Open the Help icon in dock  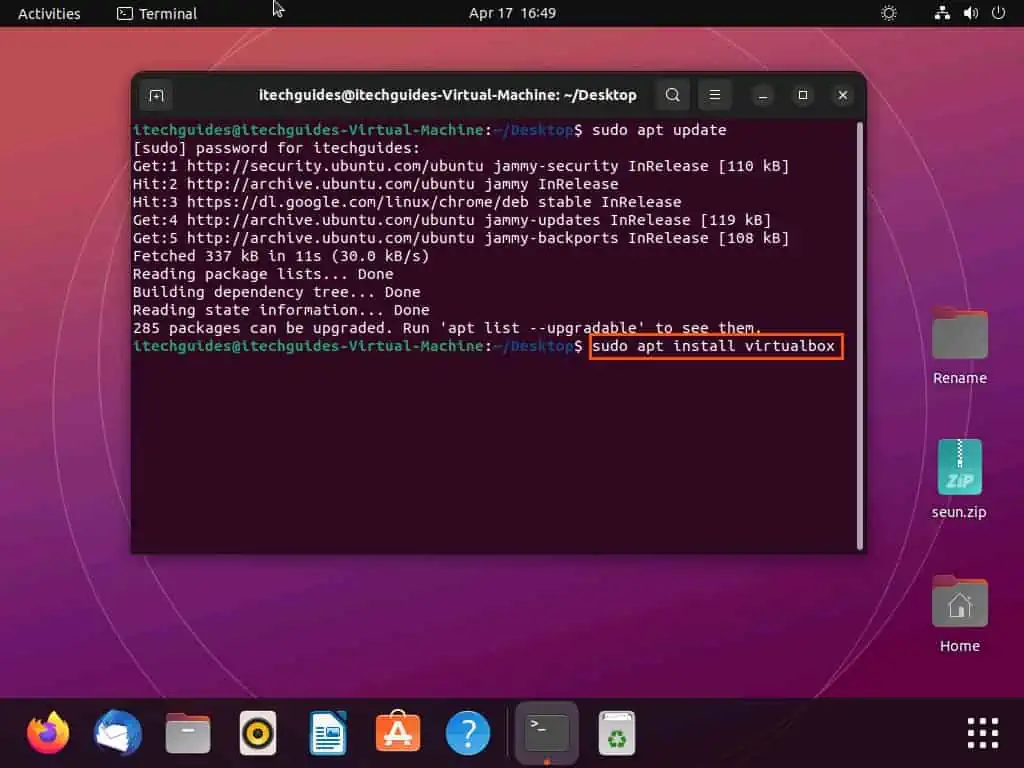click(468, 733)
